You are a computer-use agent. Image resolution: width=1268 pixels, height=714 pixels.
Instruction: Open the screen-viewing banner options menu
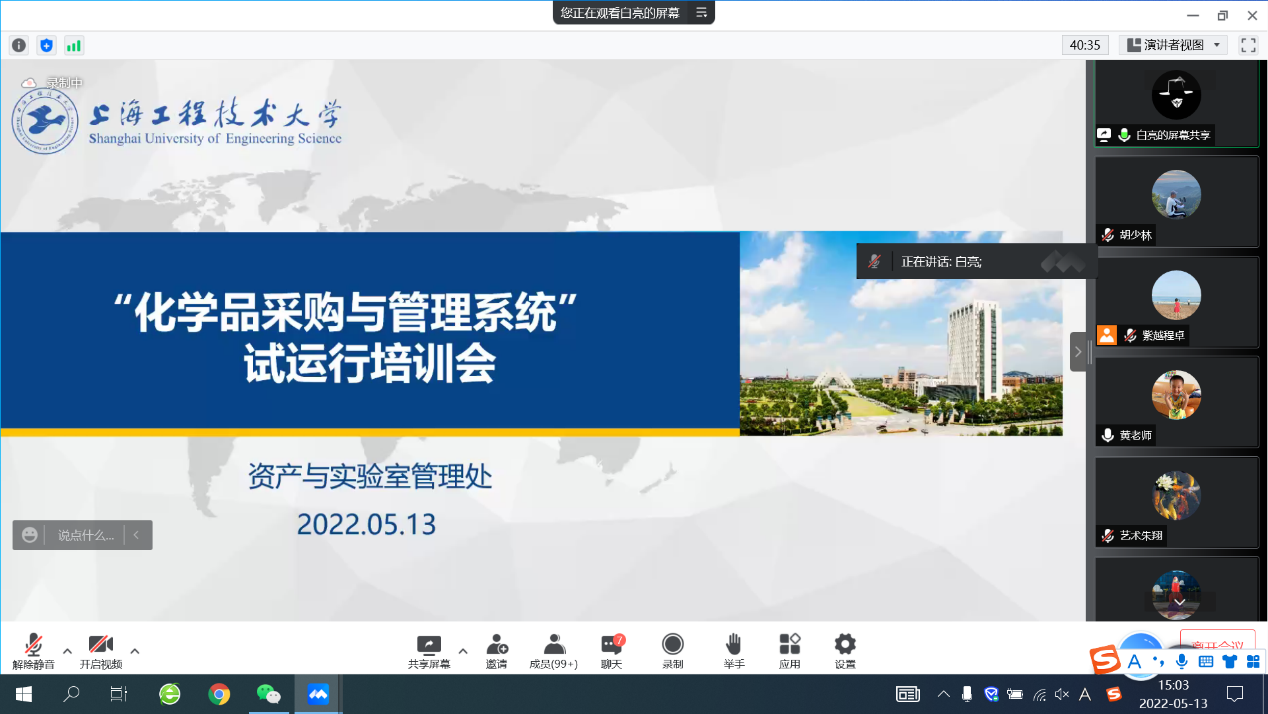pos(701,13)
